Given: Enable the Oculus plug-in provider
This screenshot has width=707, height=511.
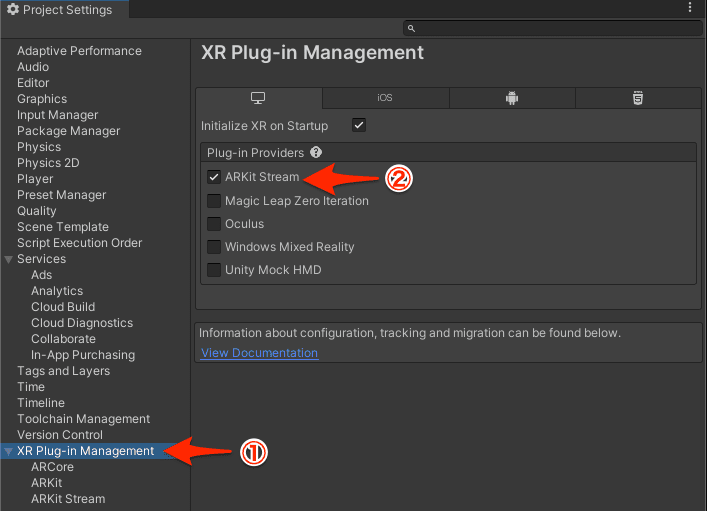Looking at the screenshot, I should click(214, 224).
